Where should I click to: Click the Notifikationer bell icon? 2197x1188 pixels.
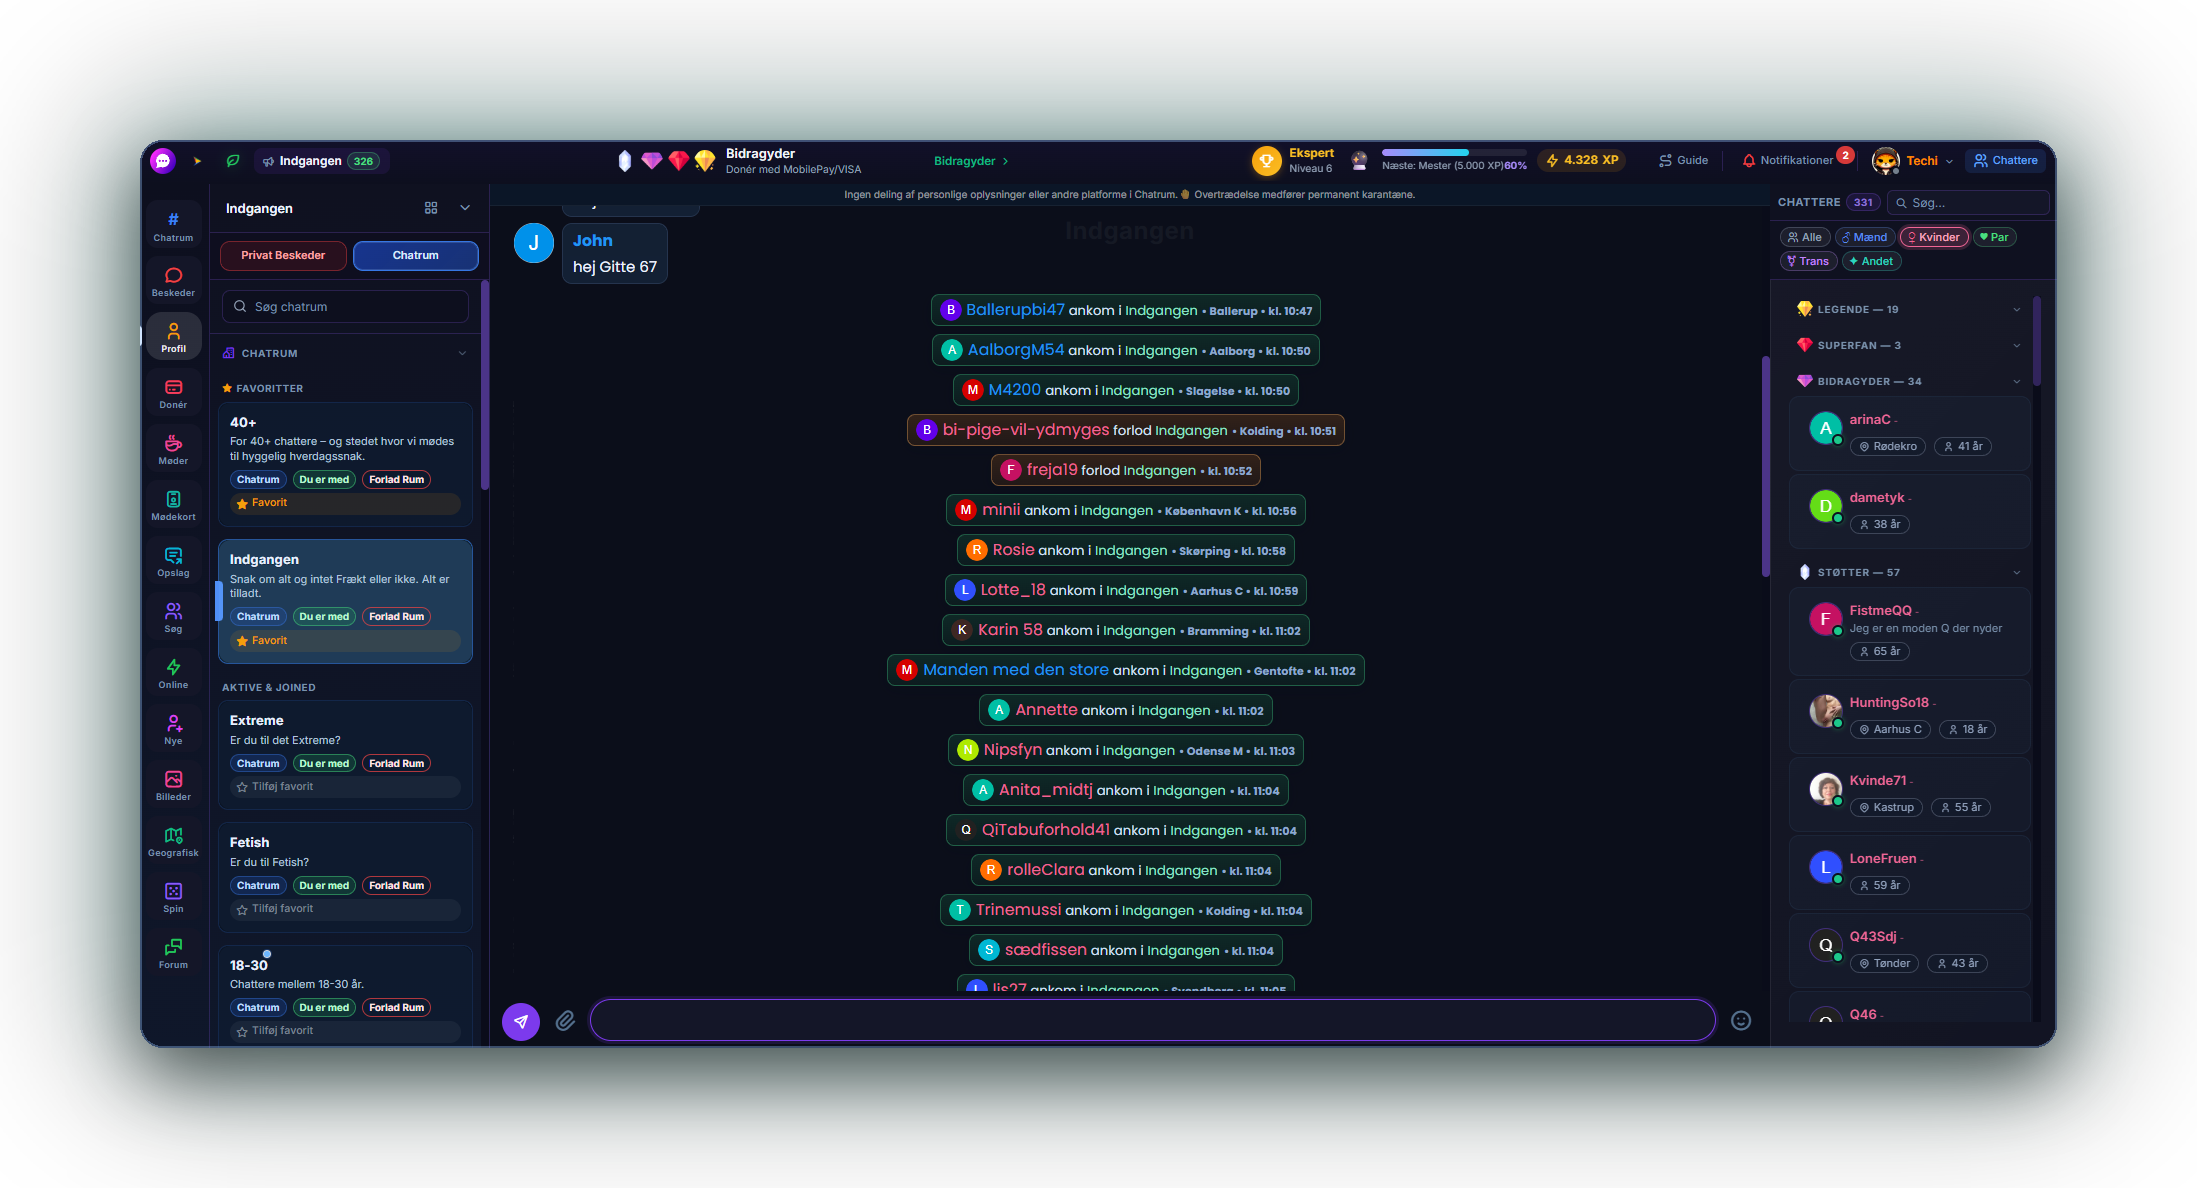1749,161
